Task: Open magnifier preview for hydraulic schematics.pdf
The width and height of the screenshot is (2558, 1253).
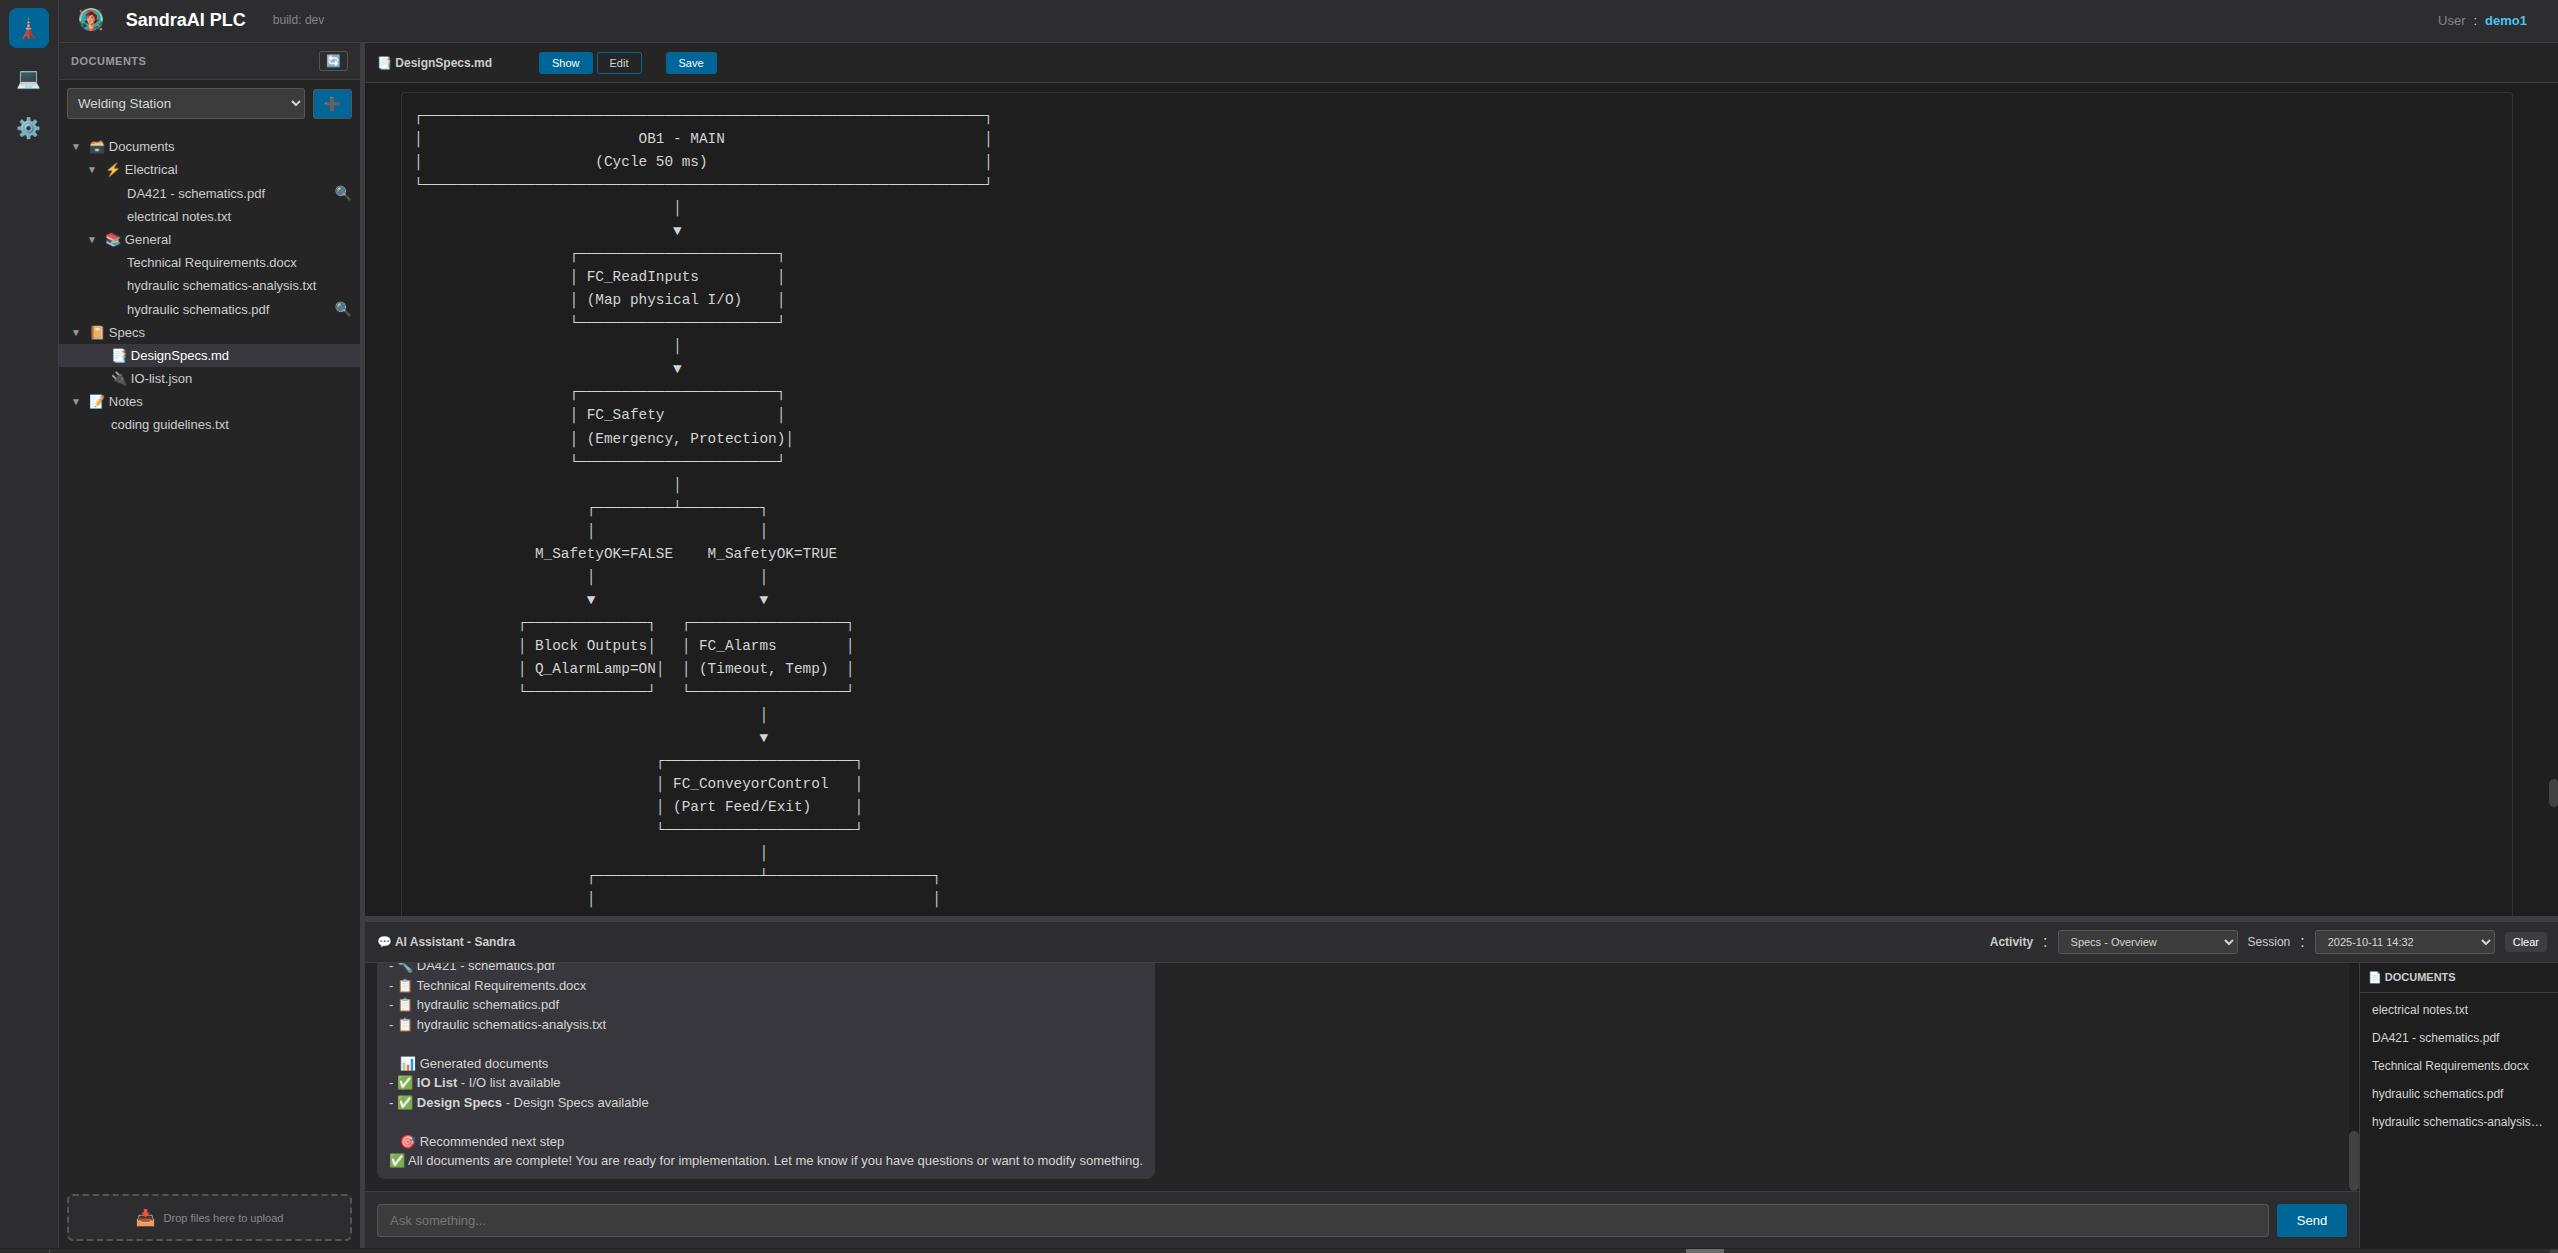Action: [x=343, y=309]
